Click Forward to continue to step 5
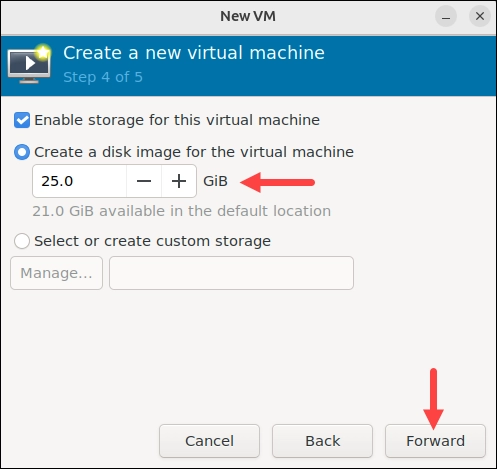 (435, 441)
